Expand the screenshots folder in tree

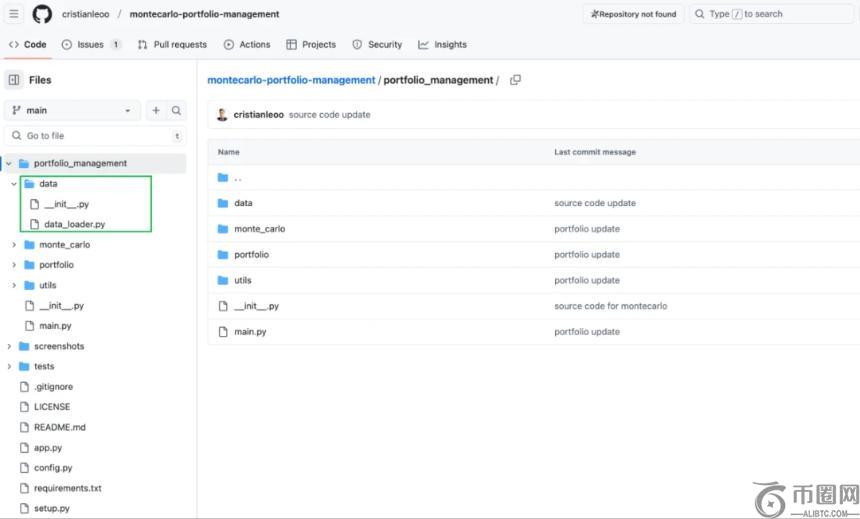(9, 347)
